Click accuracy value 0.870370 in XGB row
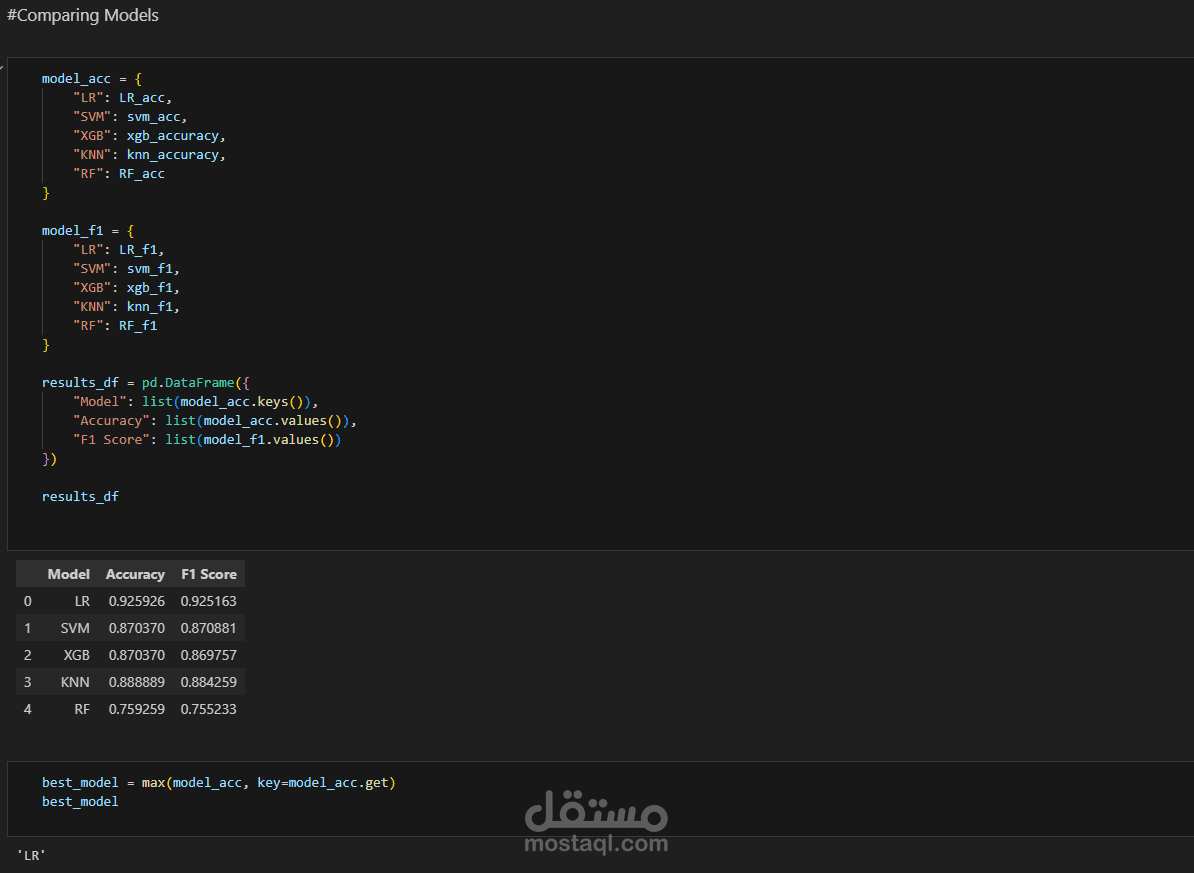The height and width of the screenshot is (873, 1194). (136, 655)
